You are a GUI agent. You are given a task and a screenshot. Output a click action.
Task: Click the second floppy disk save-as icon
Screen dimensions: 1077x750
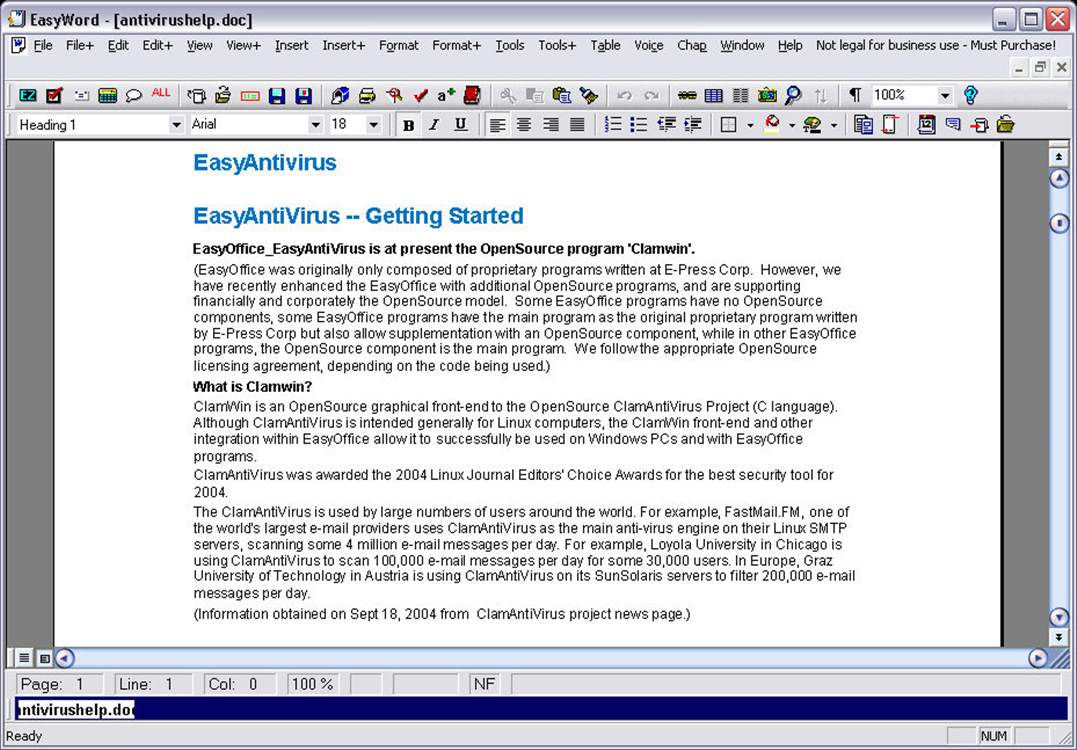tap(303, 95)
